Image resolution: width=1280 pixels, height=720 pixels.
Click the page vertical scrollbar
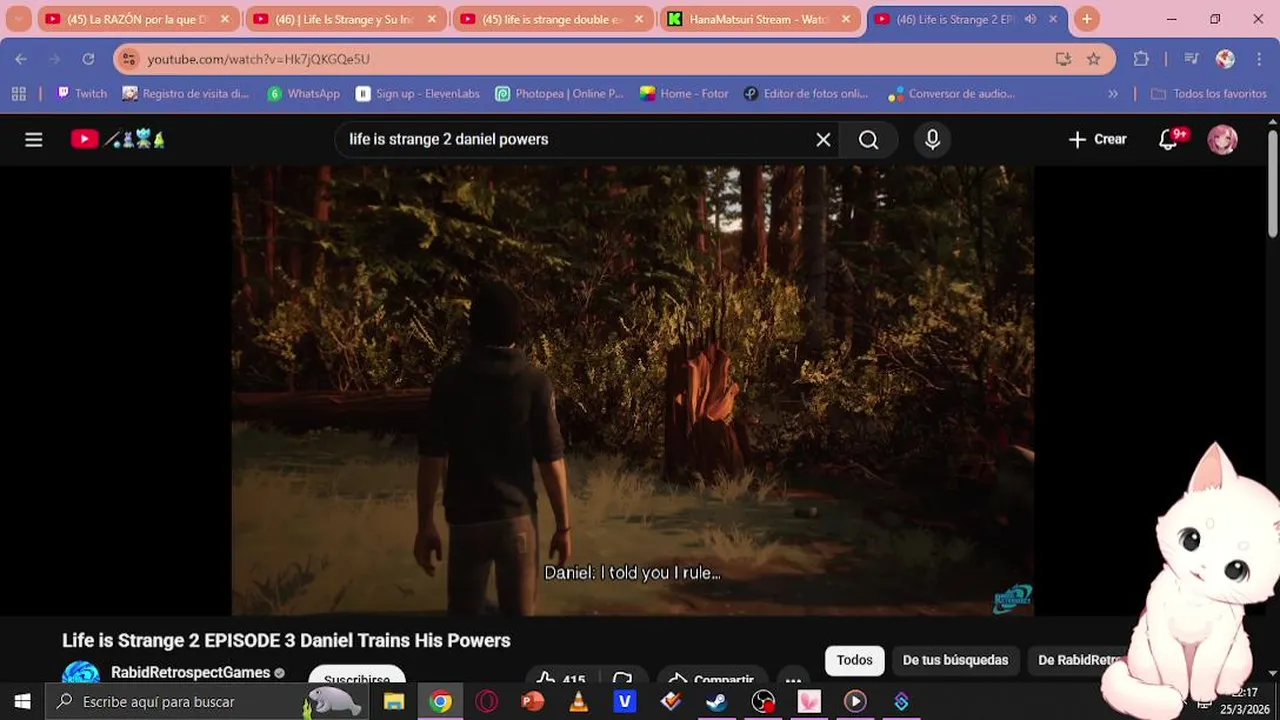[x=1272, y=185]
